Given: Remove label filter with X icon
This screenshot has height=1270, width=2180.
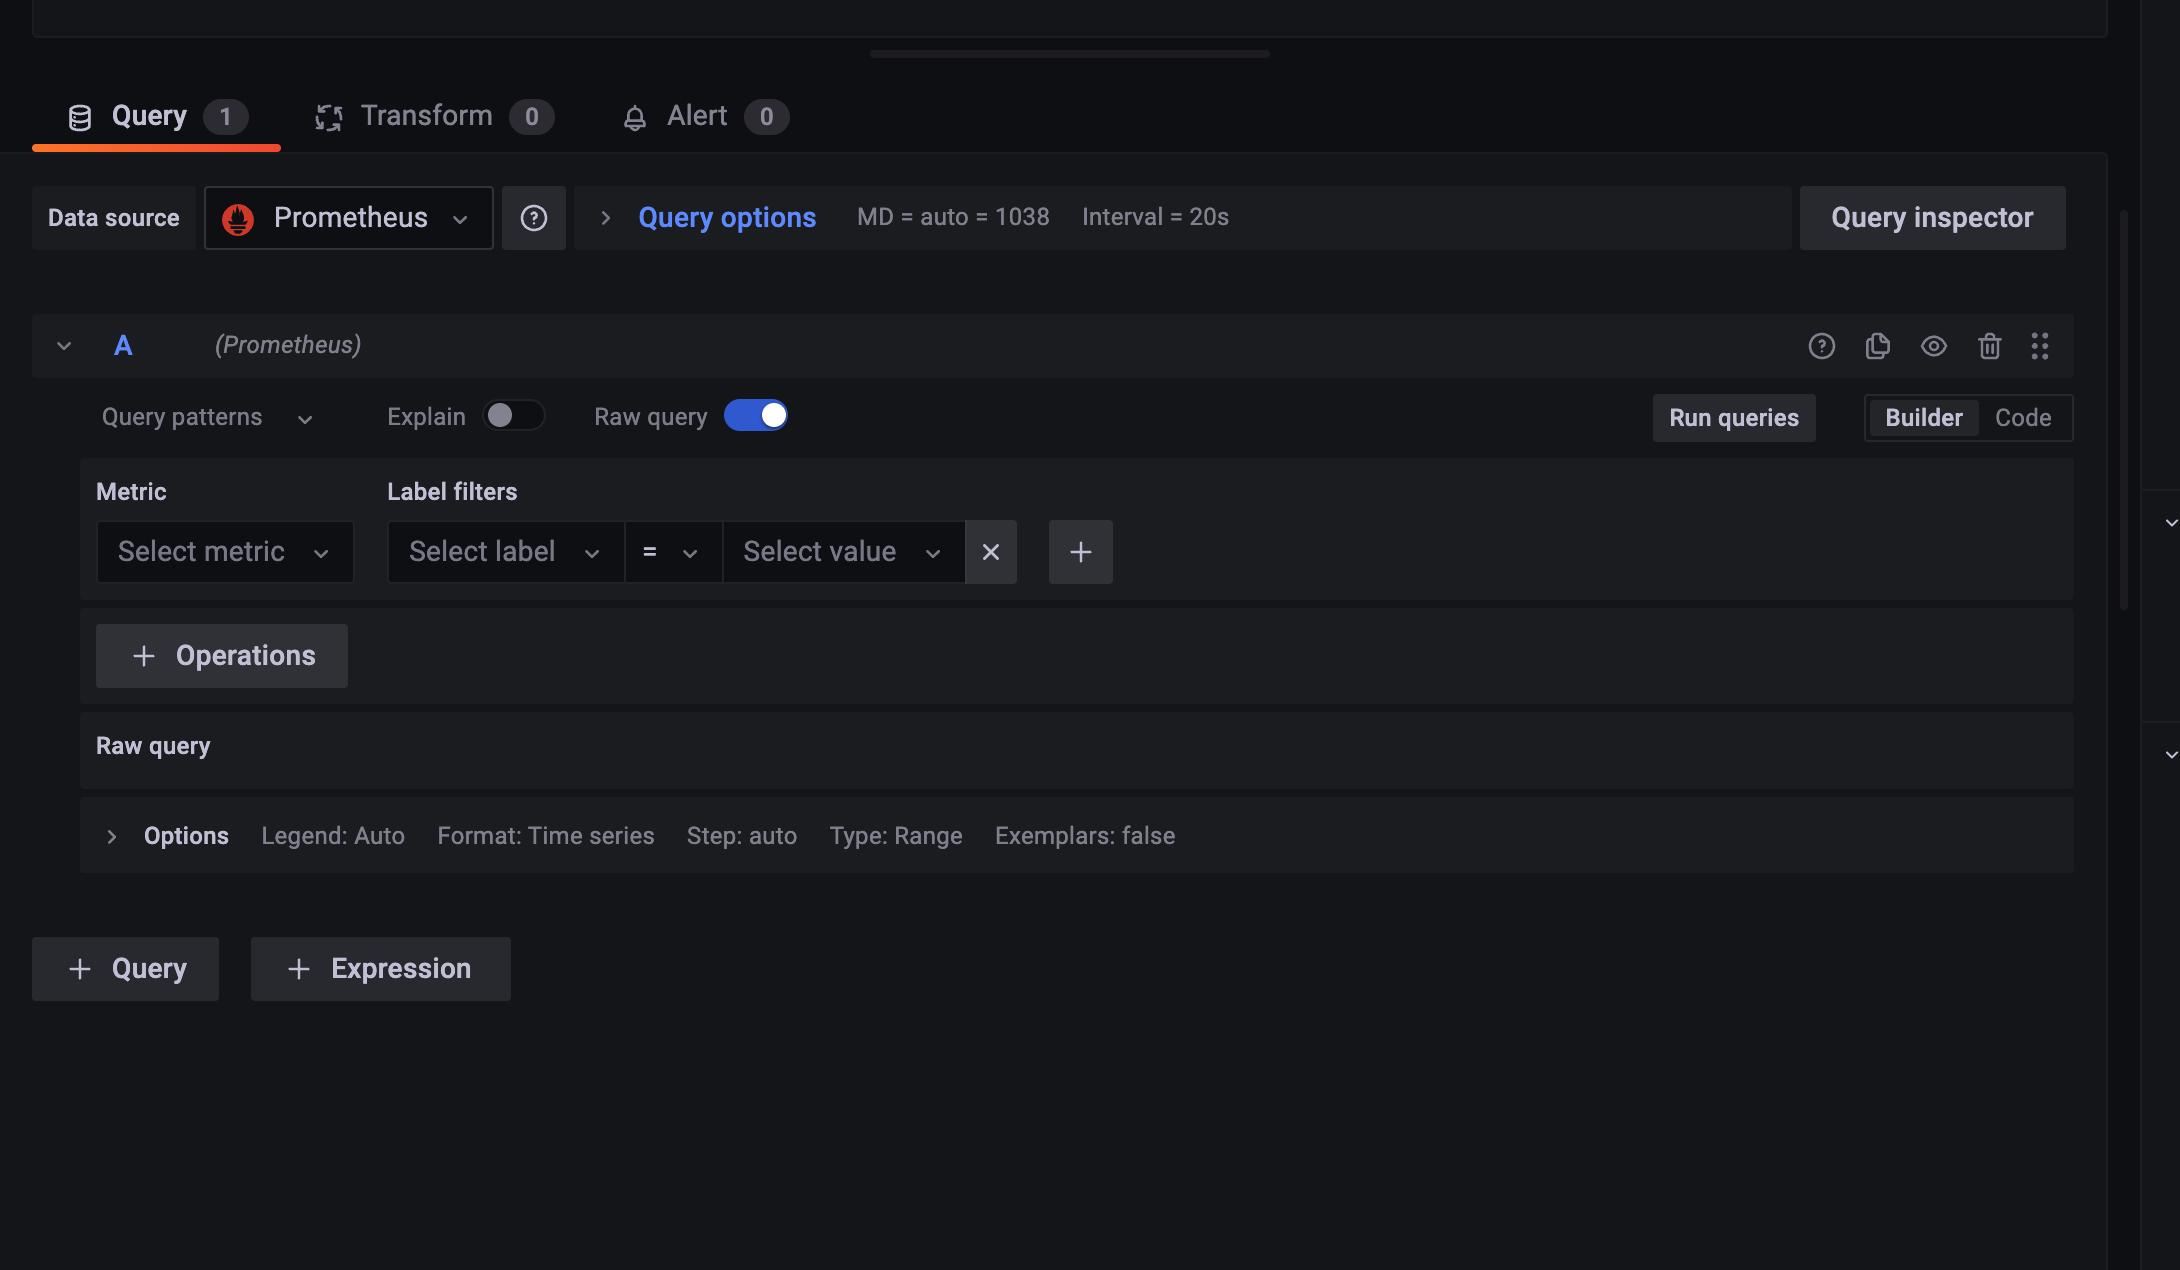Looking at the screenshot, I should point(990,552).
